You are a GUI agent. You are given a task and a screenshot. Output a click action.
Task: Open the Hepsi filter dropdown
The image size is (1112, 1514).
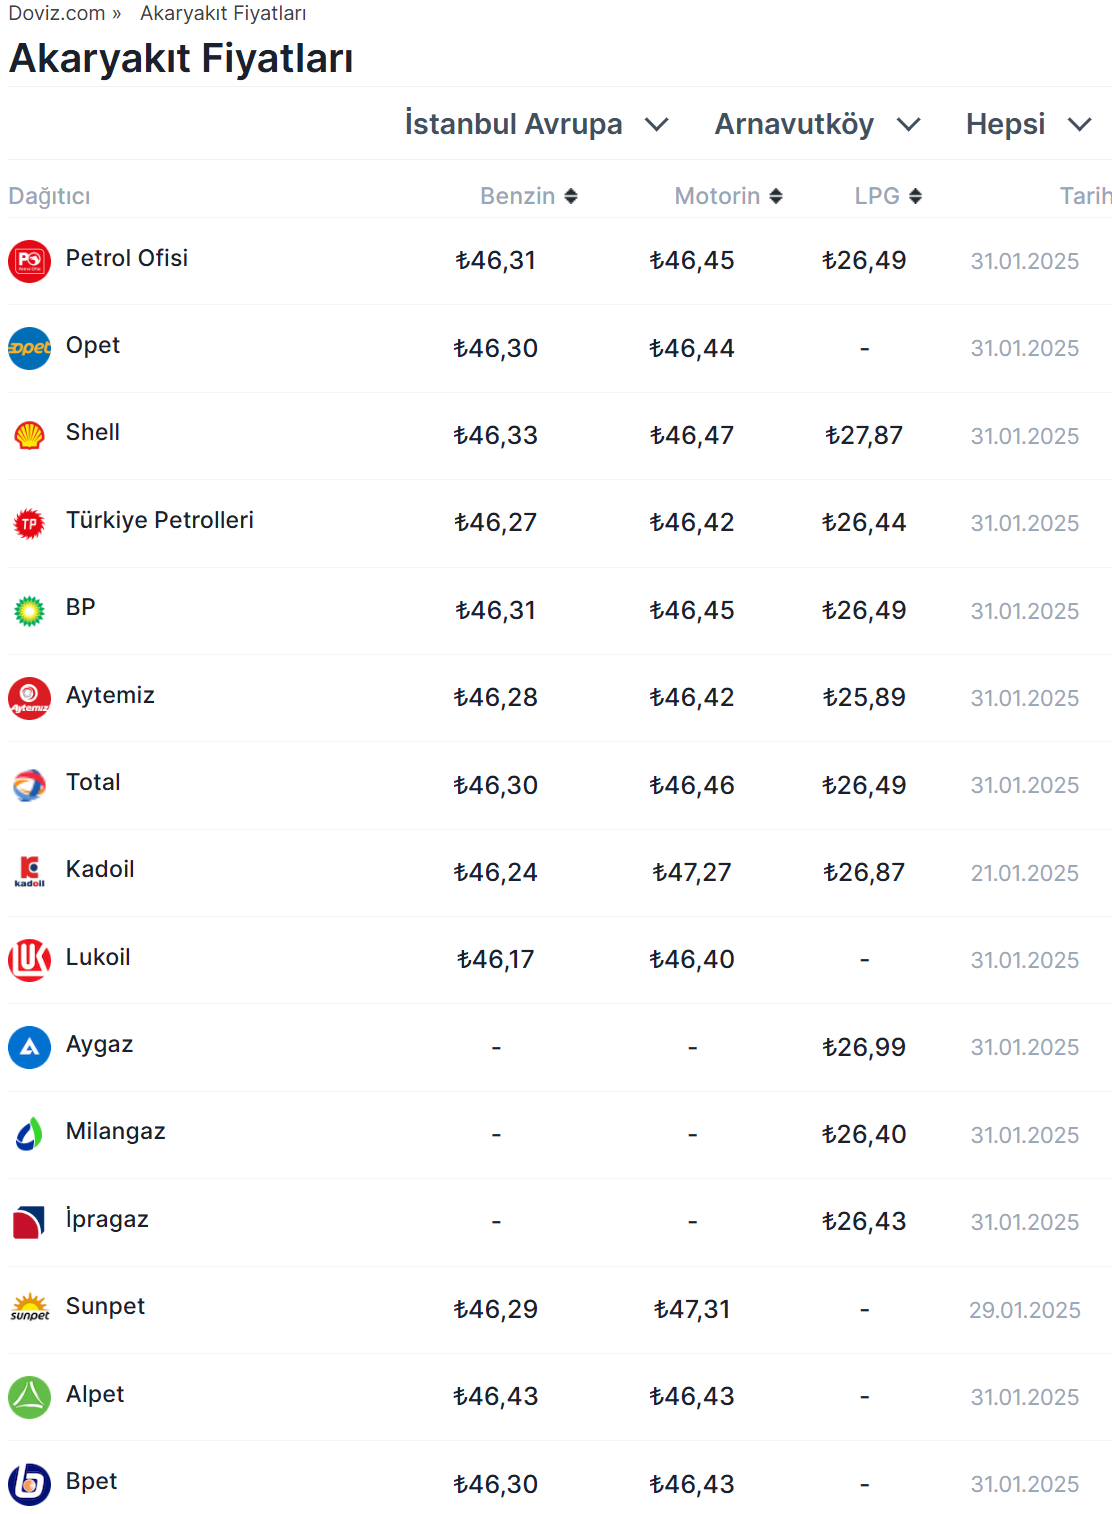tap(1027, 124)
